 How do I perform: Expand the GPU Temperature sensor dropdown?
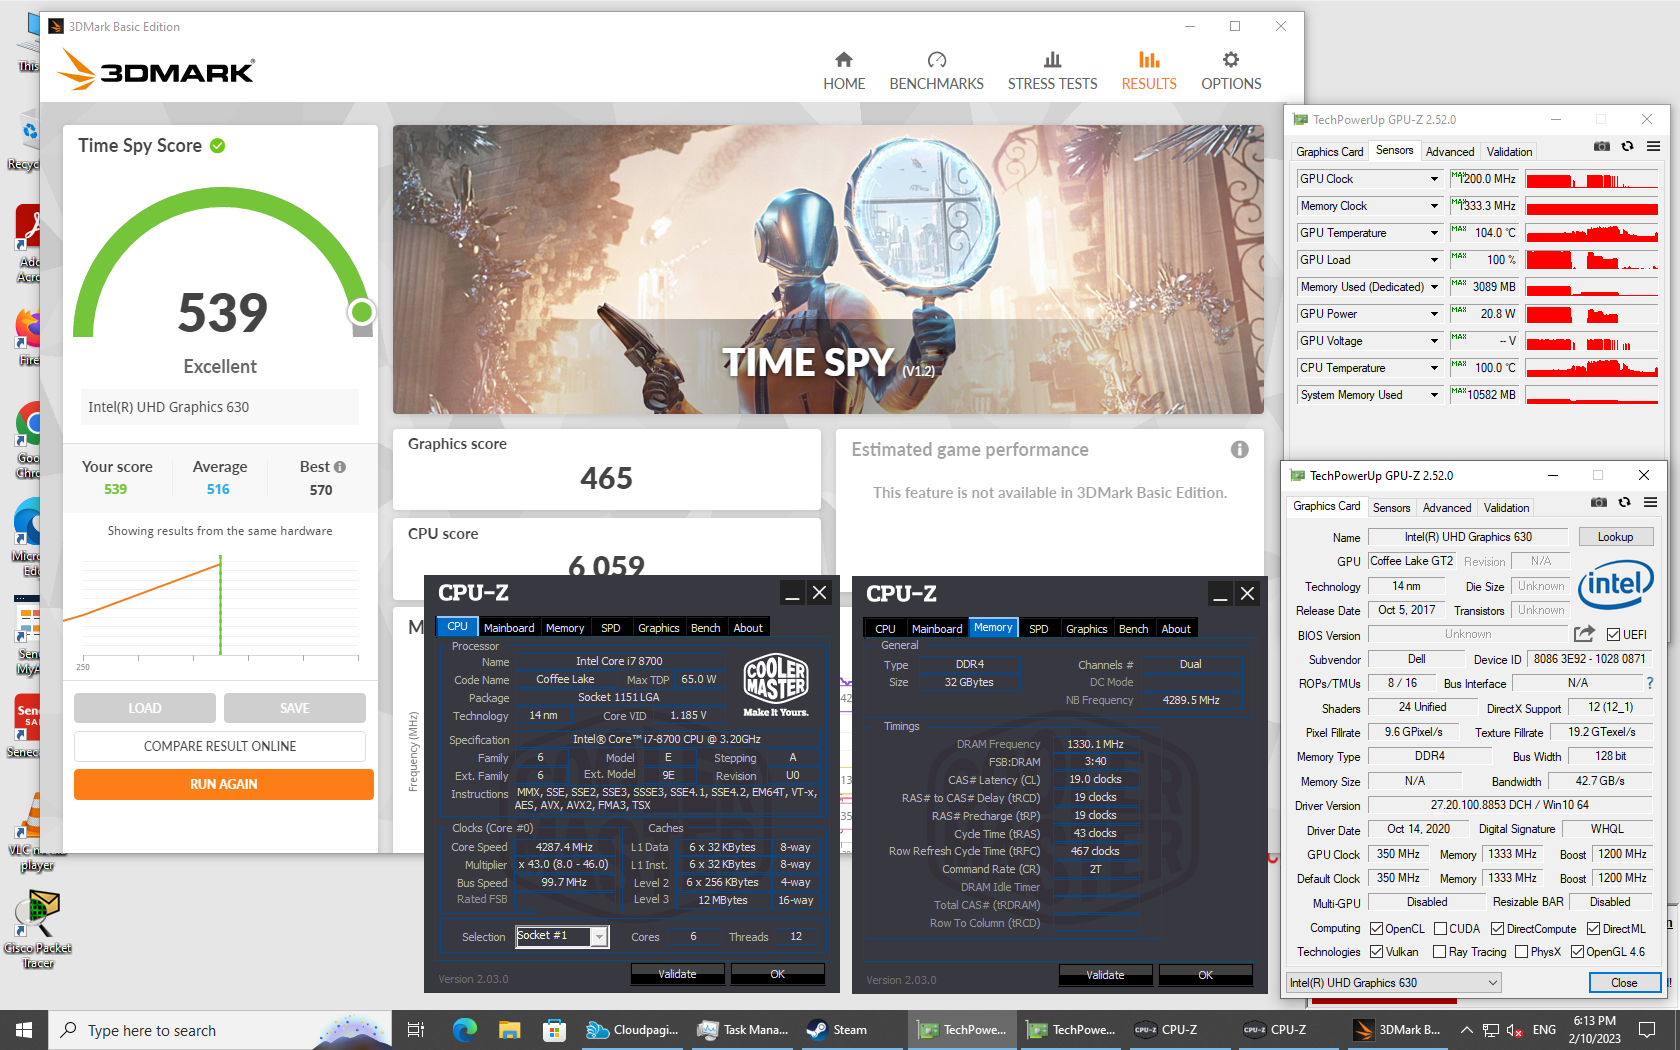1434,233
